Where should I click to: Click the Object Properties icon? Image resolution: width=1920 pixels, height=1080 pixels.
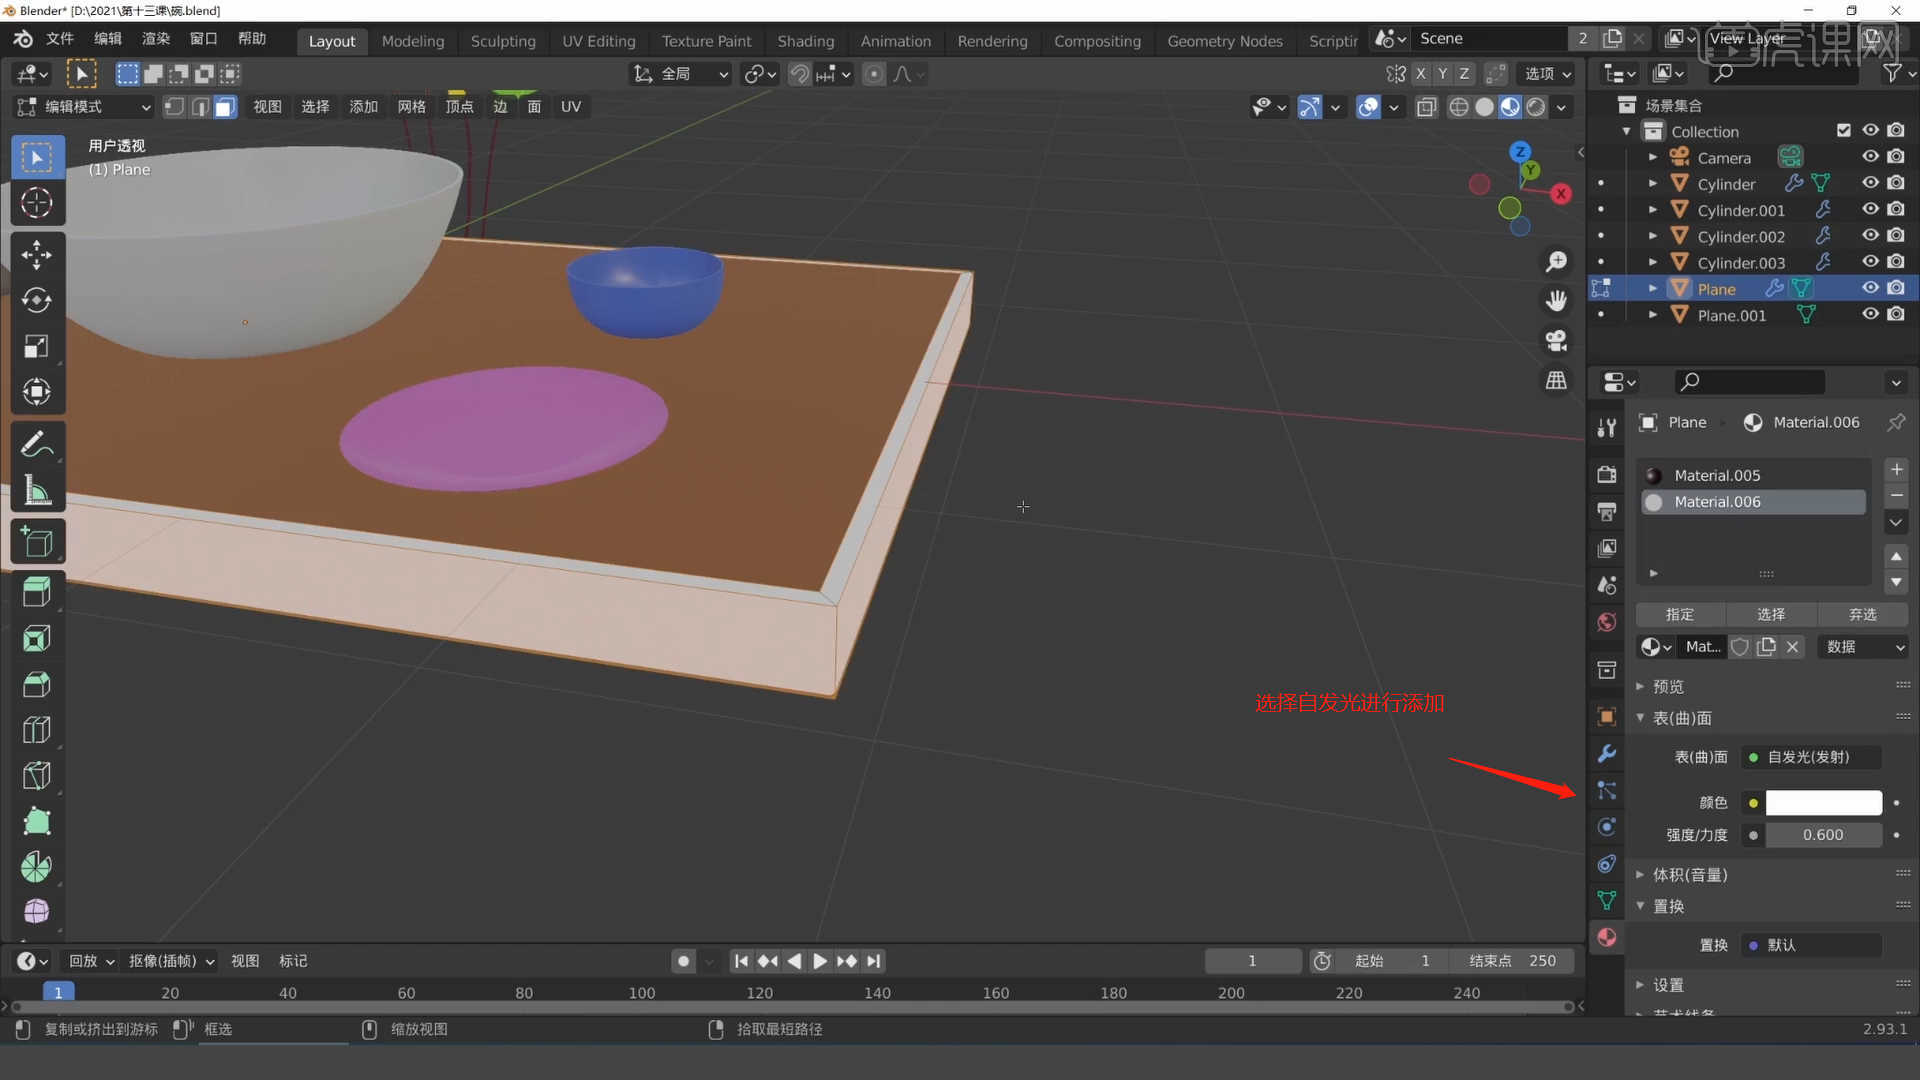click(1607, 717)
